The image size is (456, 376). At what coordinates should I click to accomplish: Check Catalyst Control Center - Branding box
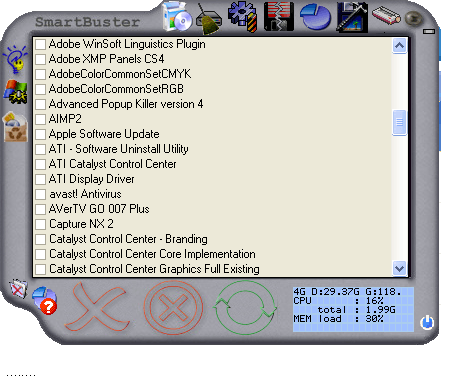coord(41,239)
